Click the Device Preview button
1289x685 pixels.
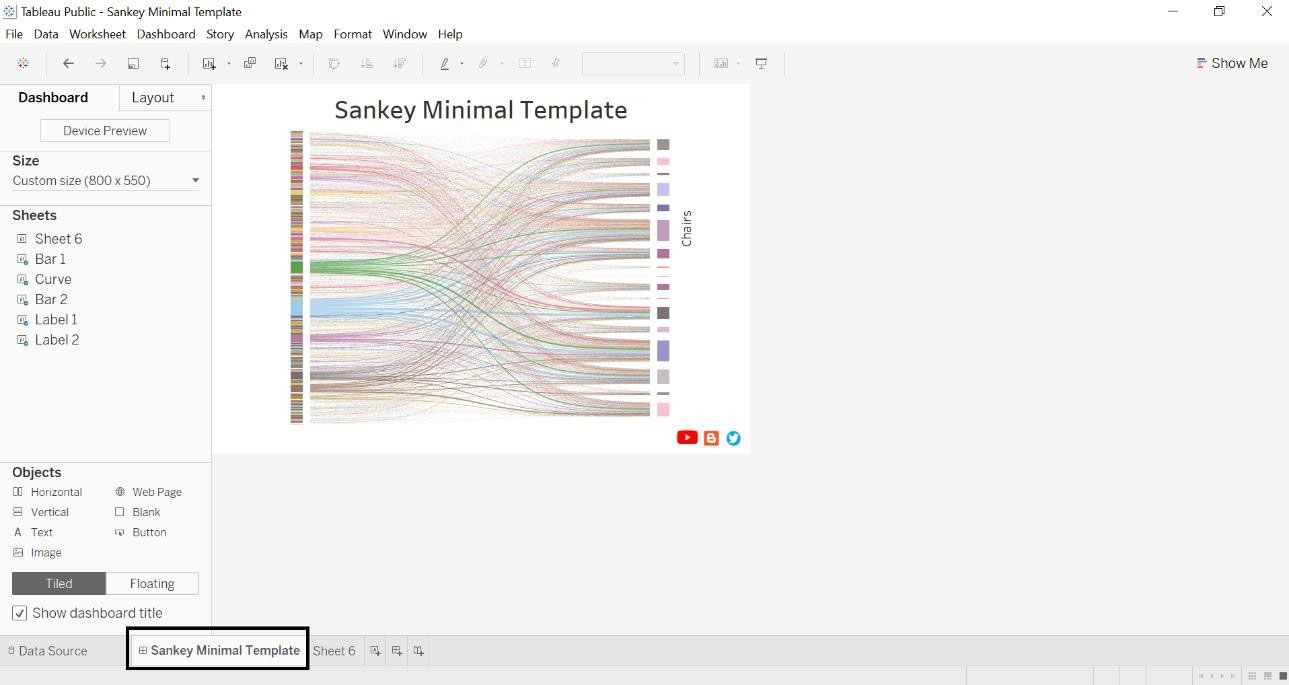[104, 130]
